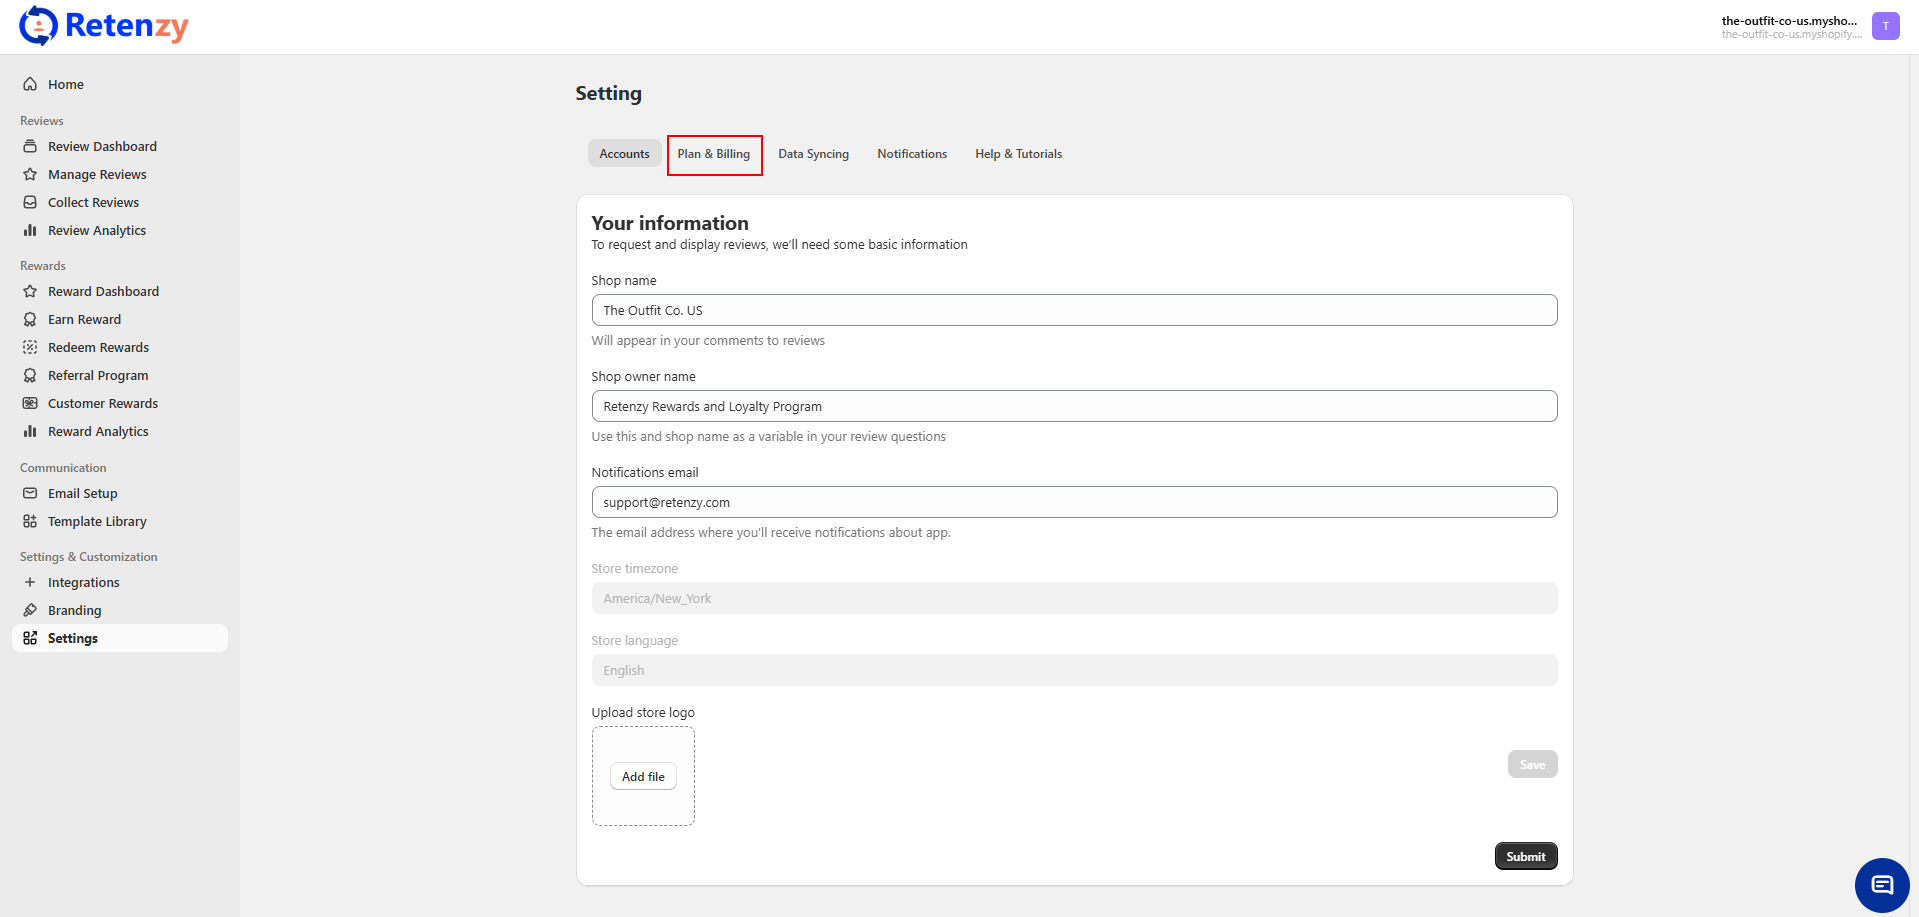Click the user avatar in header

[x=1885, y=26]
